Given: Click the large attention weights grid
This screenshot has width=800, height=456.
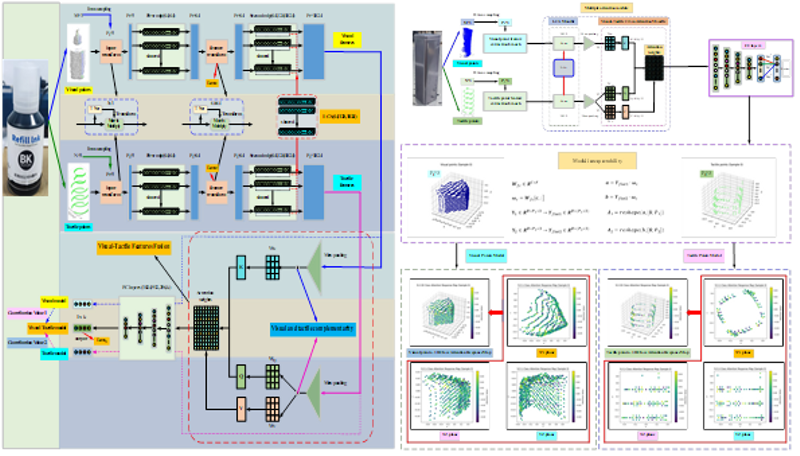Looking at the screenshot, I should click(x=206, y=326).
